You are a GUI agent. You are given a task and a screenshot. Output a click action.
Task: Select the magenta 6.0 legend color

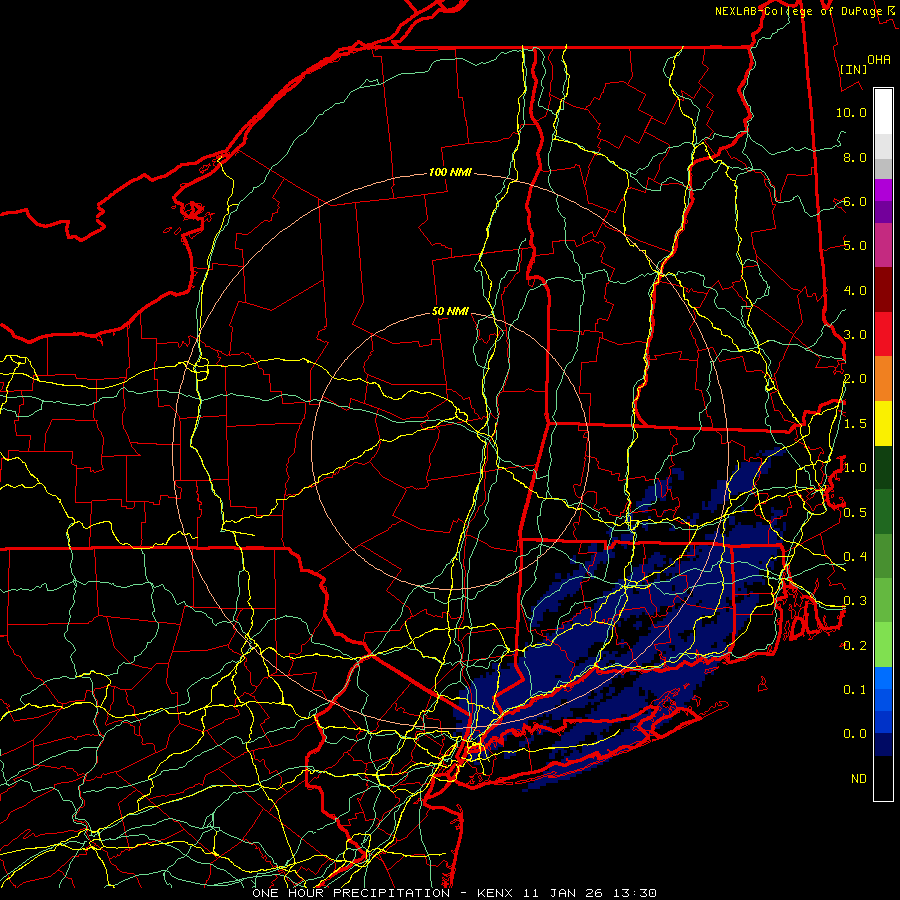pos(883,190)
